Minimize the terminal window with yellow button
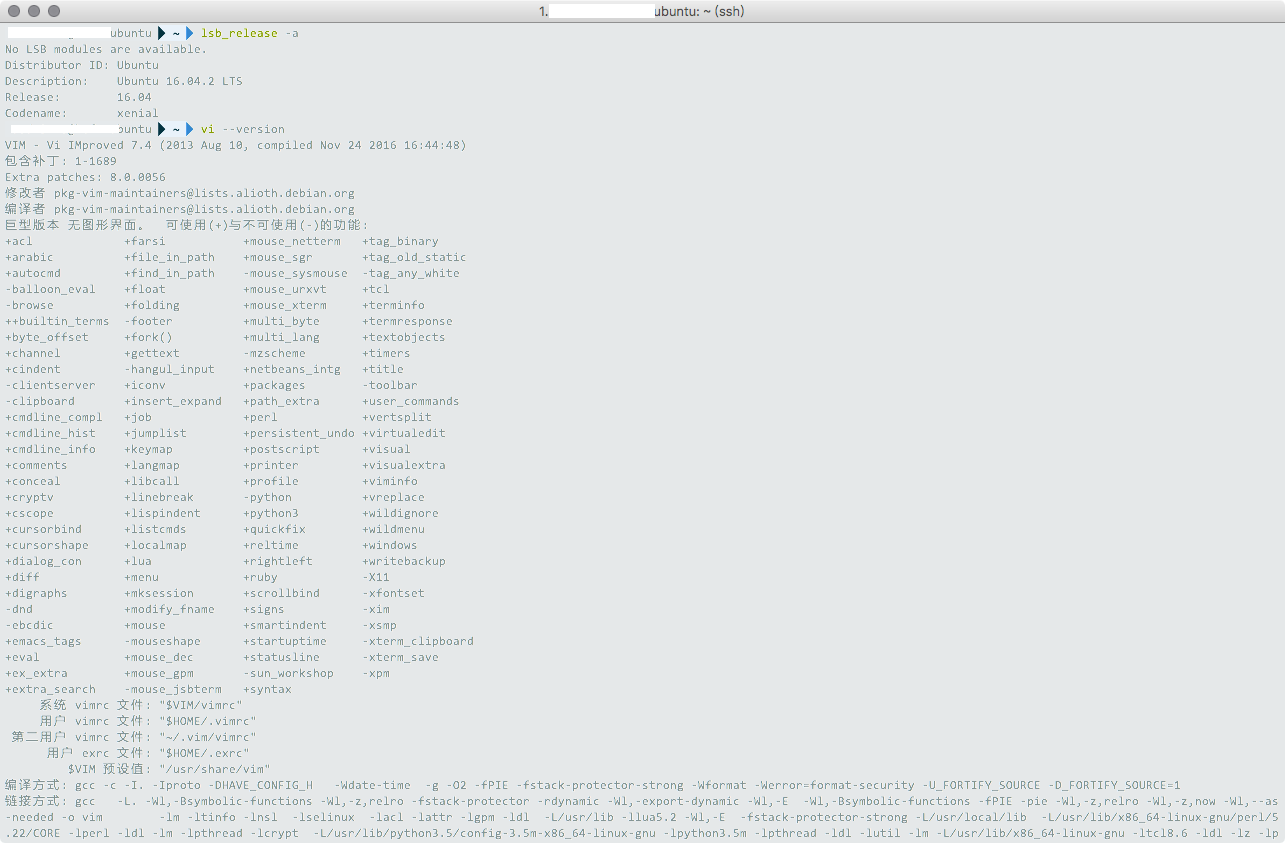The image size is (1285, 843). [x=34, y=11]
